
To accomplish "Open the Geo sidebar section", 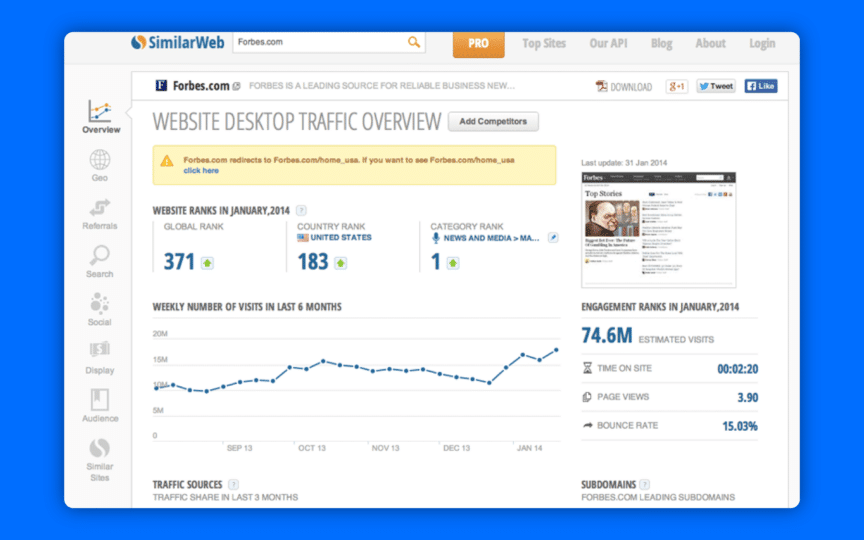I will click(x=100, y=165).
